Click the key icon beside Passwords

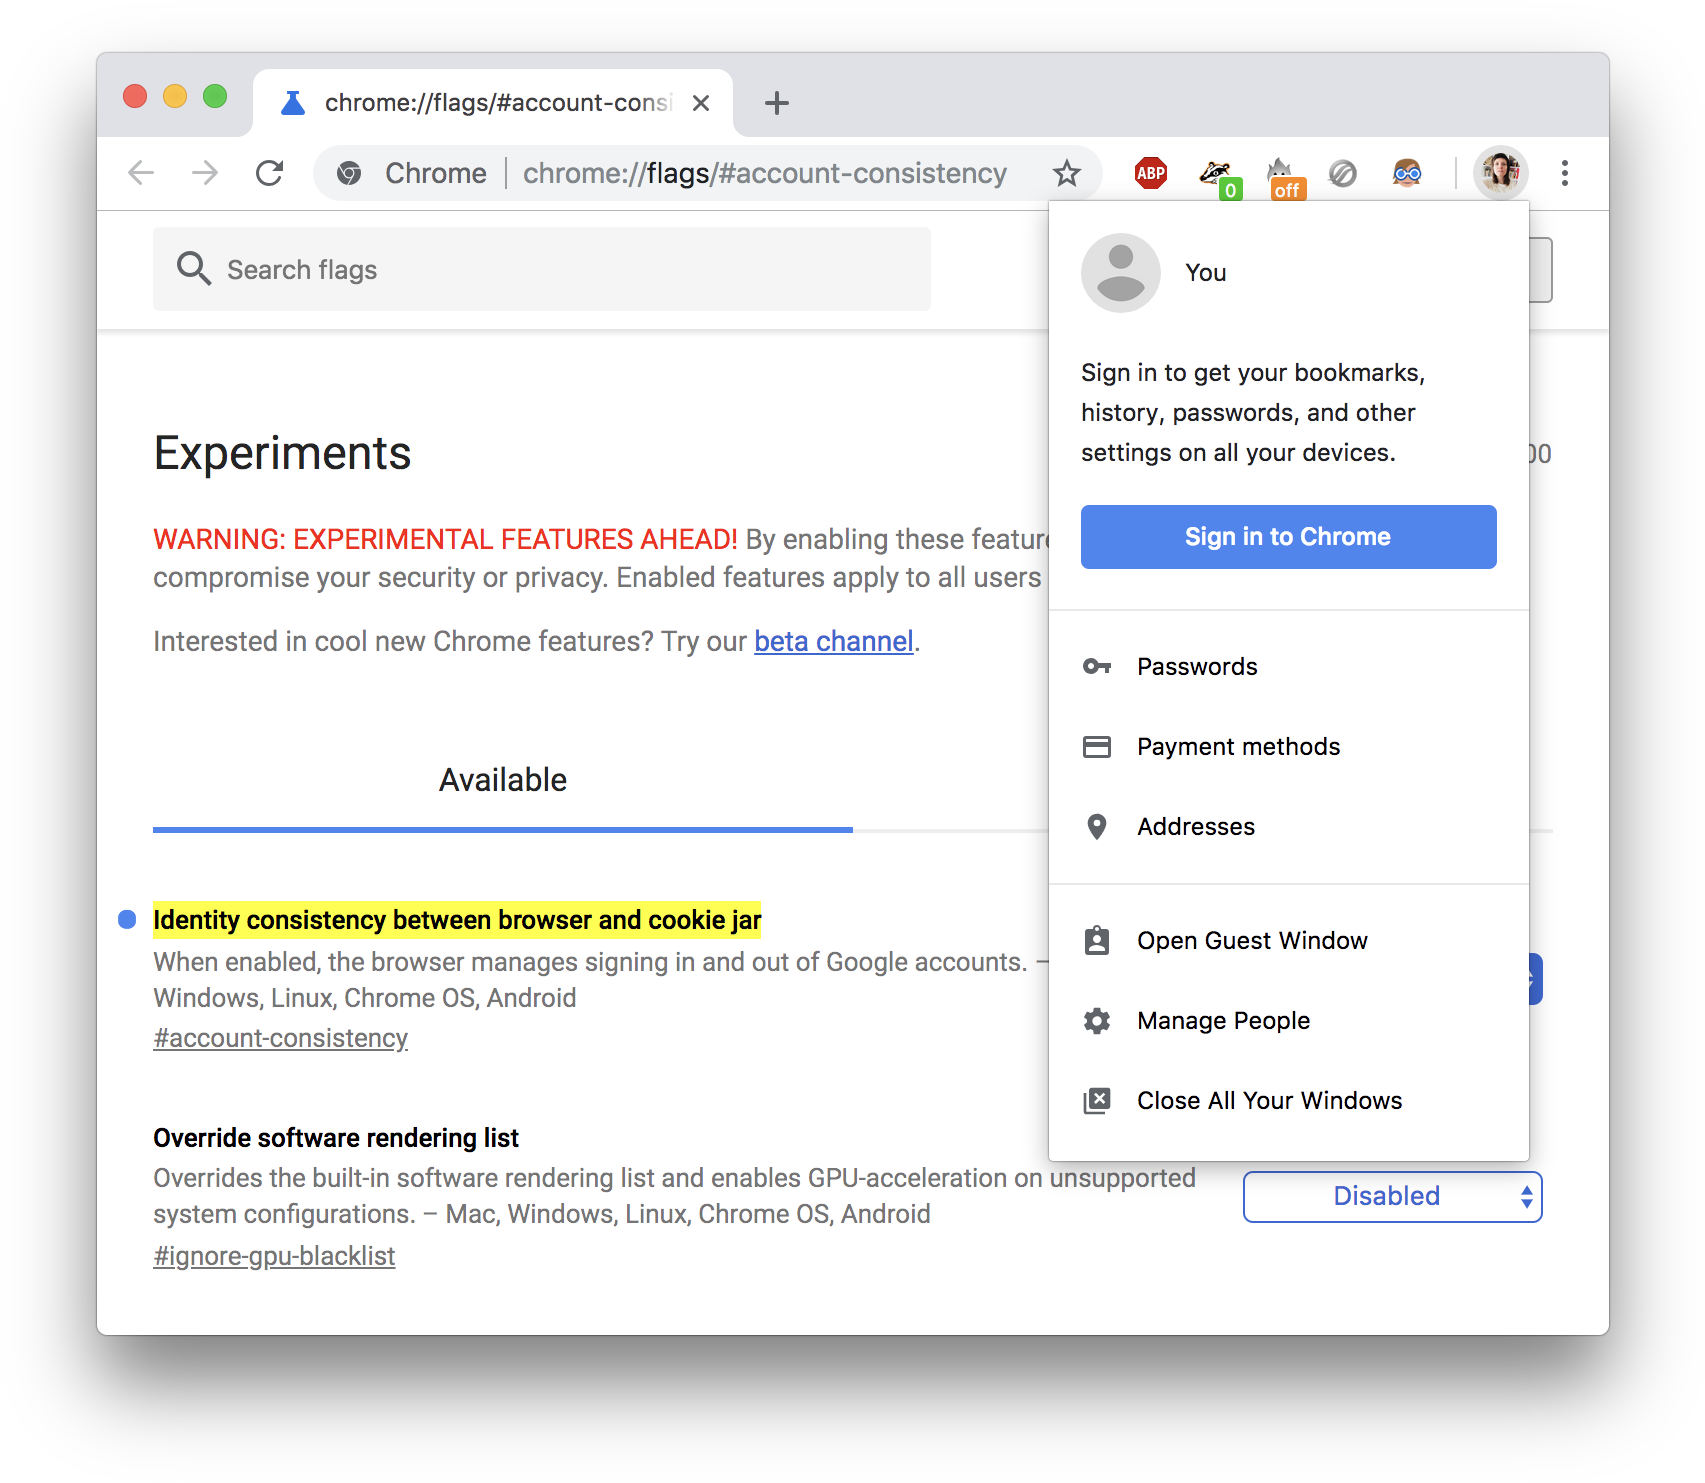click(1097, 666)
